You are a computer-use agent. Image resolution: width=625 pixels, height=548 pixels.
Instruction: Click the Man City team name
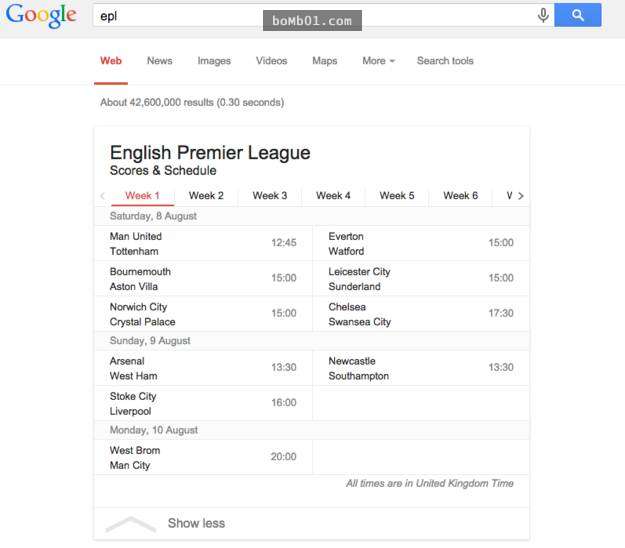[130, 466]
